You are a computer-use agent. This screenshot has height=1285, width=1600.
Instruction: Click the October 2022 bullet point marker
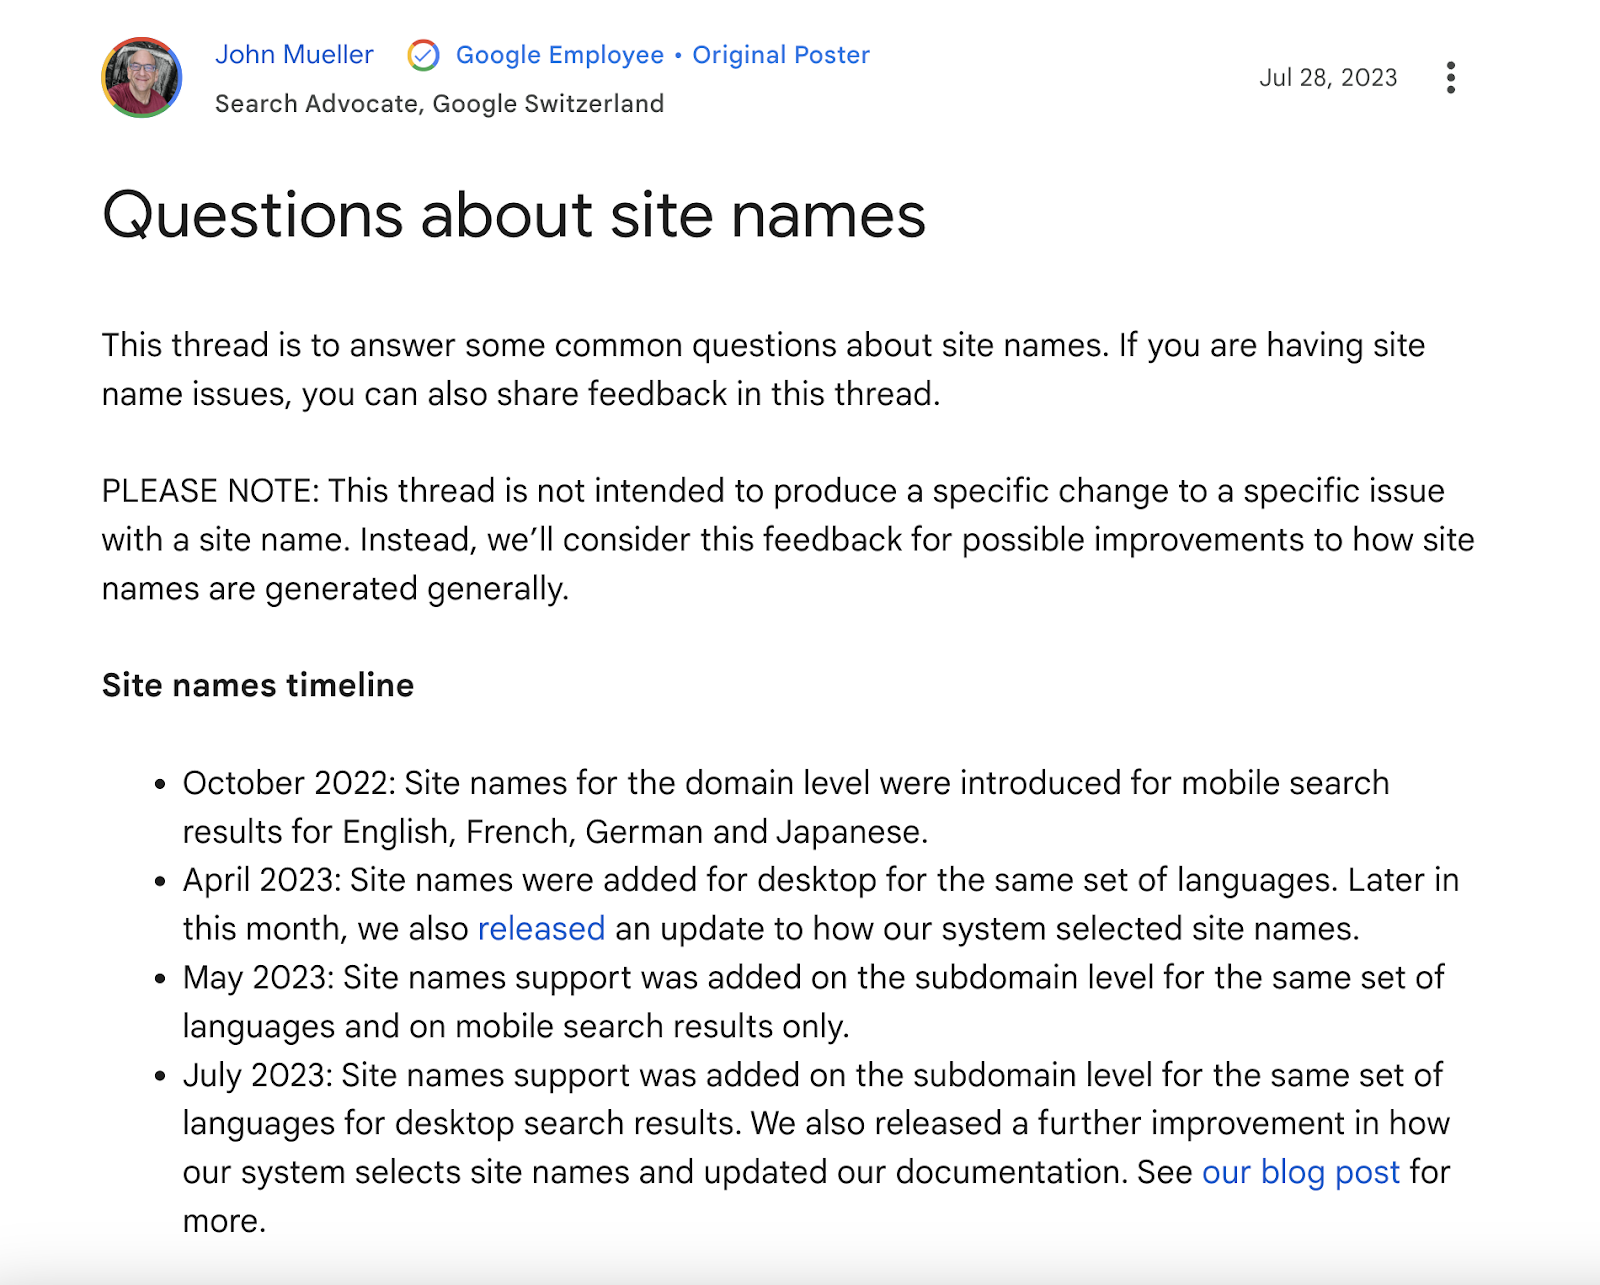coord(158,785)
